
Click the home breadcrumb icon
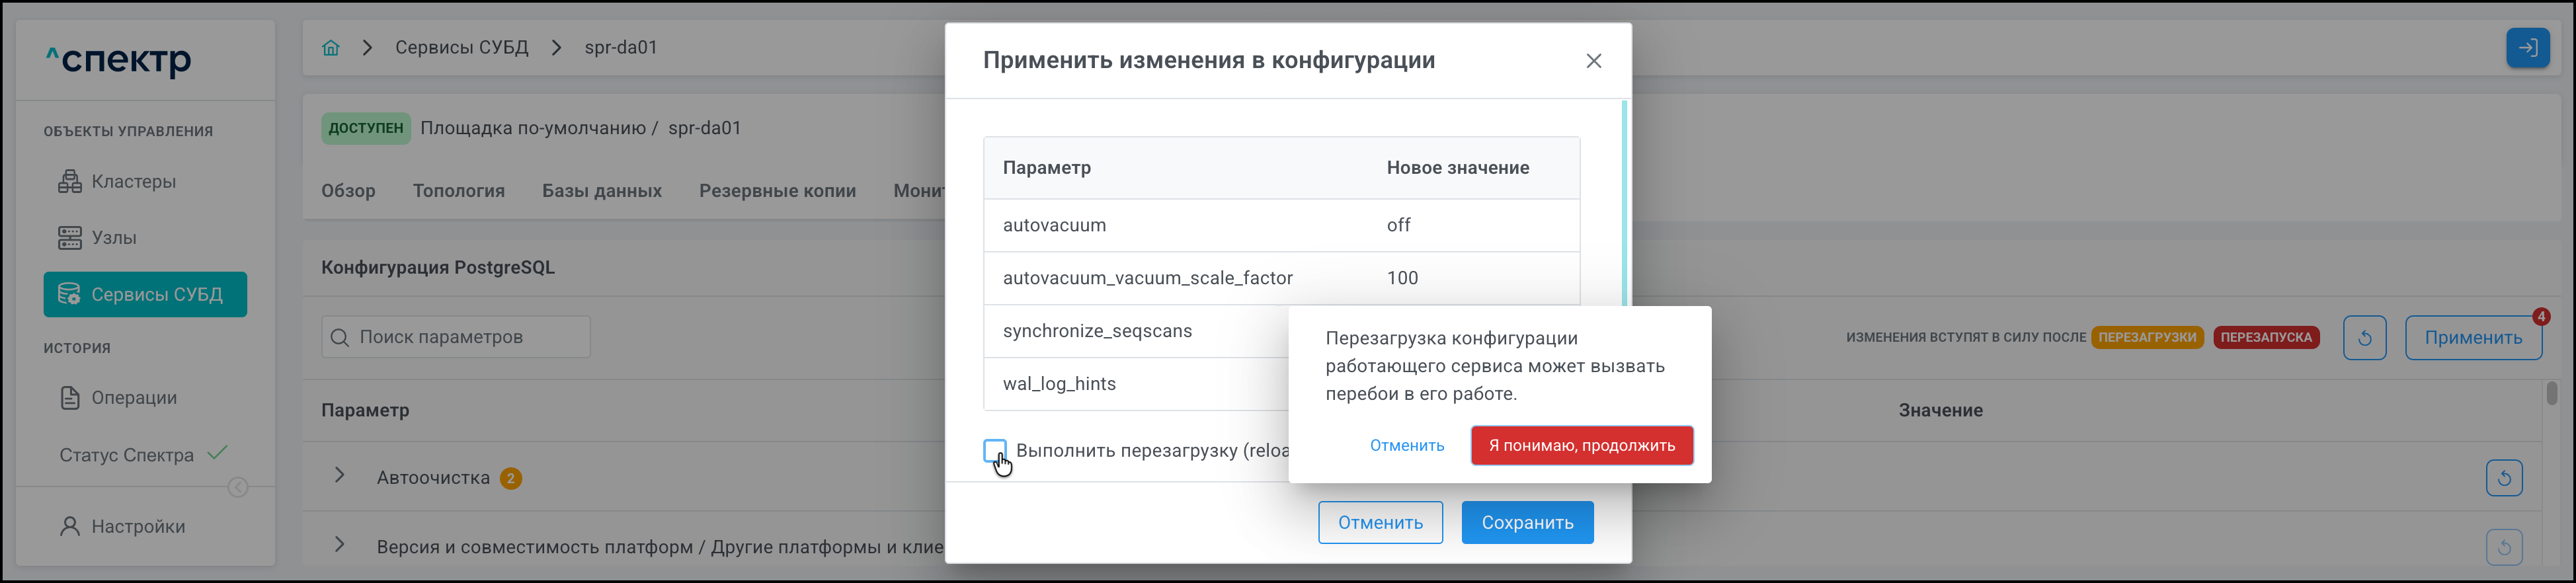331,48
